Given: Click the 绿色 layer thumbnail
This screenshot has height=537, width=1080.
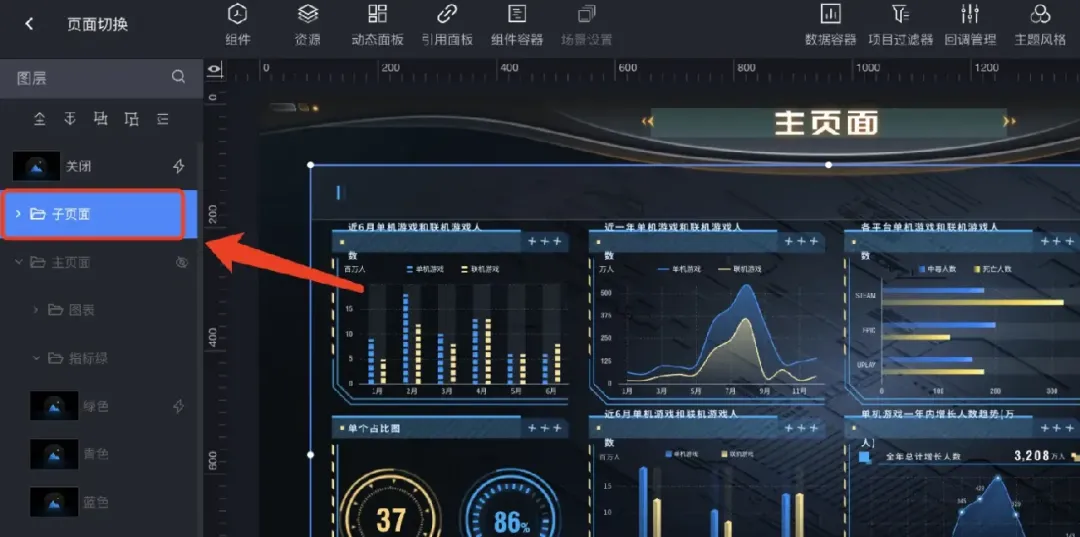Looking at the screenshot, I should (54, 406).
